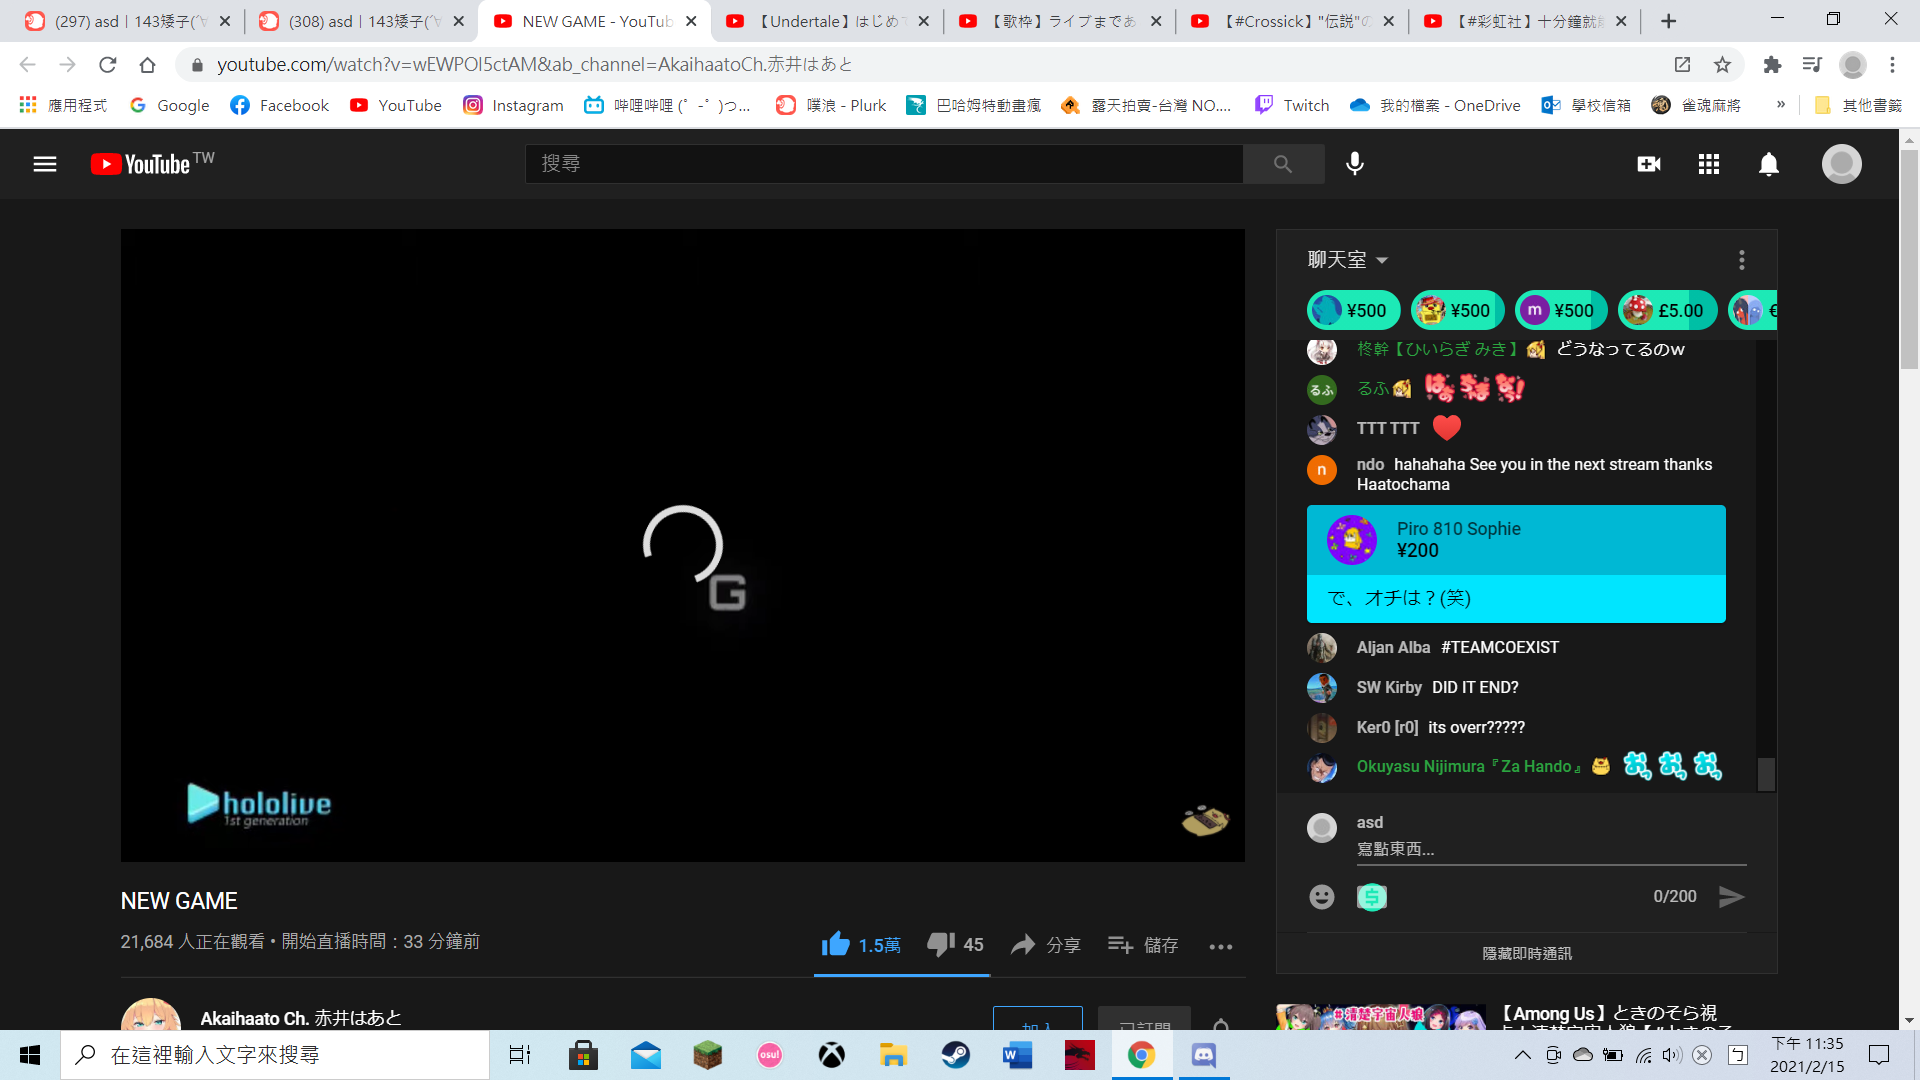Send a Super Chat with dollar icon
This screenshot has height=1080, width=1920.
coord(1372,897)
